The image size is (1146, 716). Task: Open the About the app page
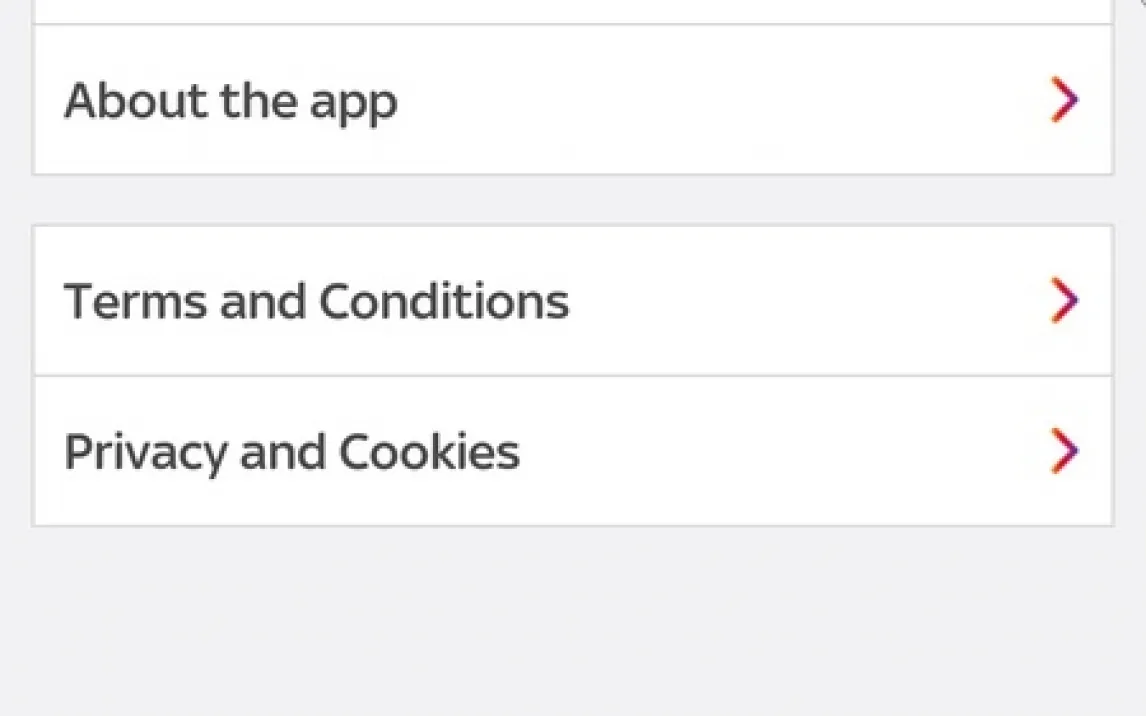click(x=572, y=100)
